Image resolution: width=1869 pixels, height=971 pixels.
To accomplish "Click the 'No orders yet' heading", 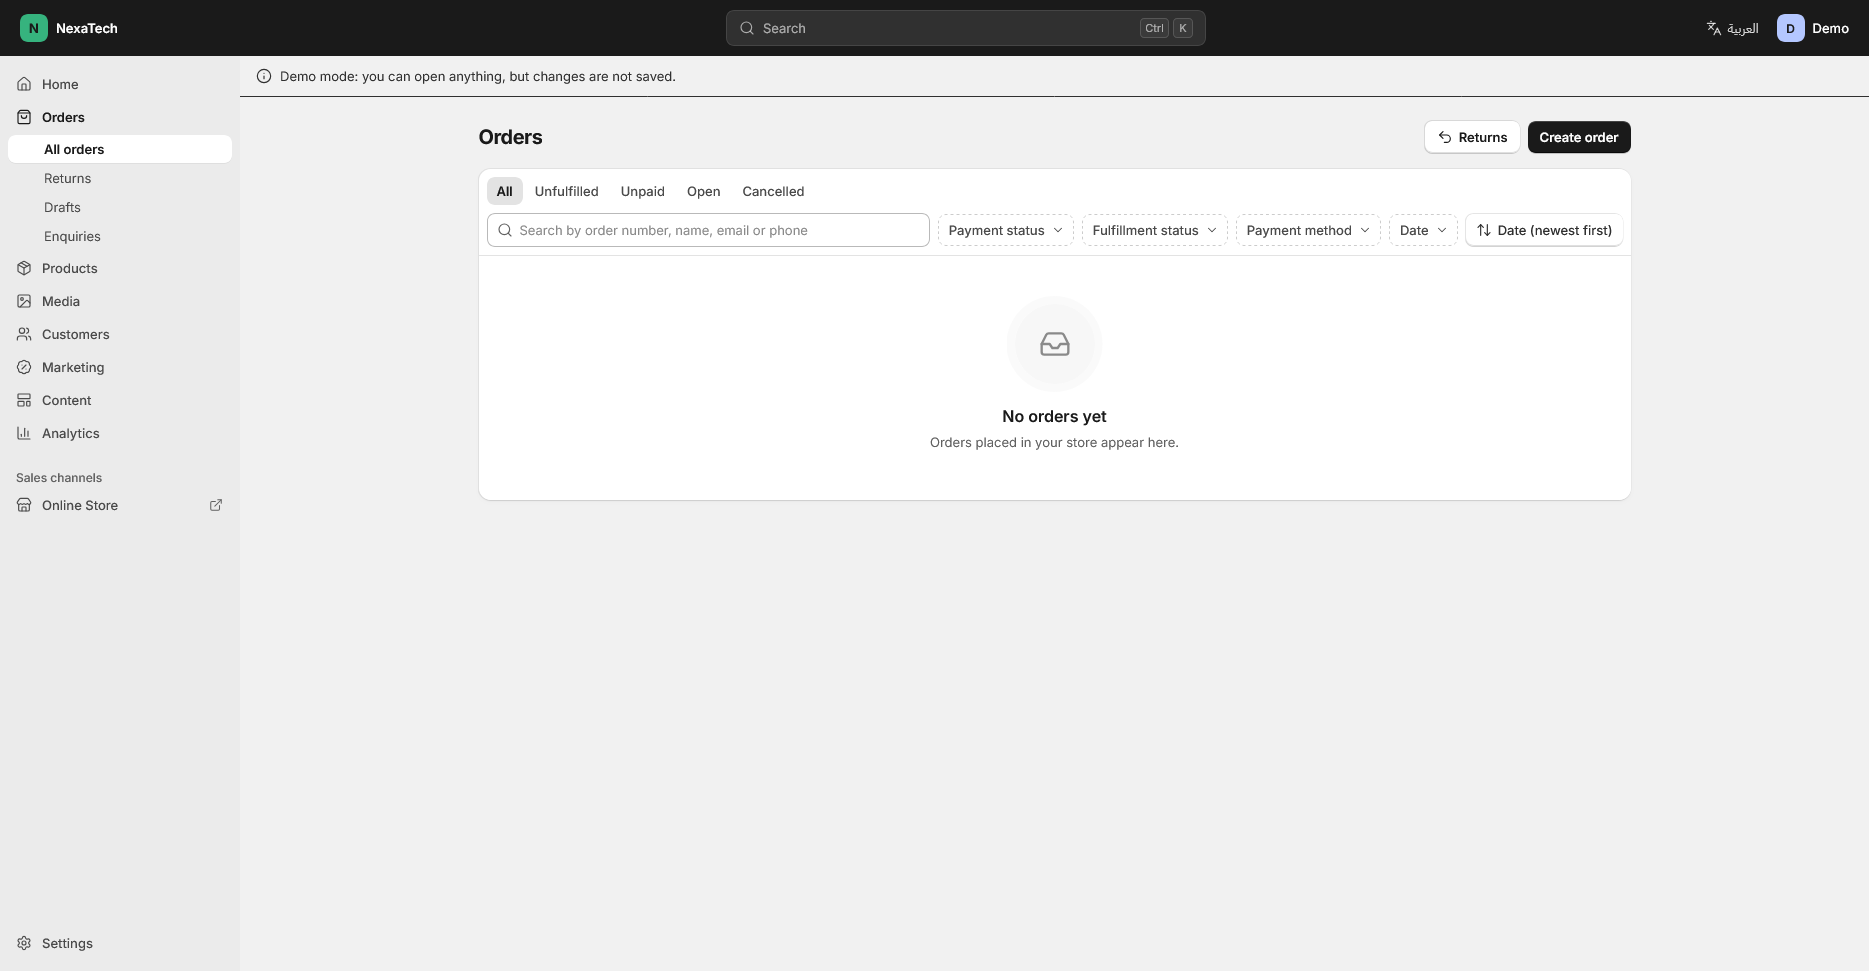I will pyautogui.click(x=1054, y=416).
